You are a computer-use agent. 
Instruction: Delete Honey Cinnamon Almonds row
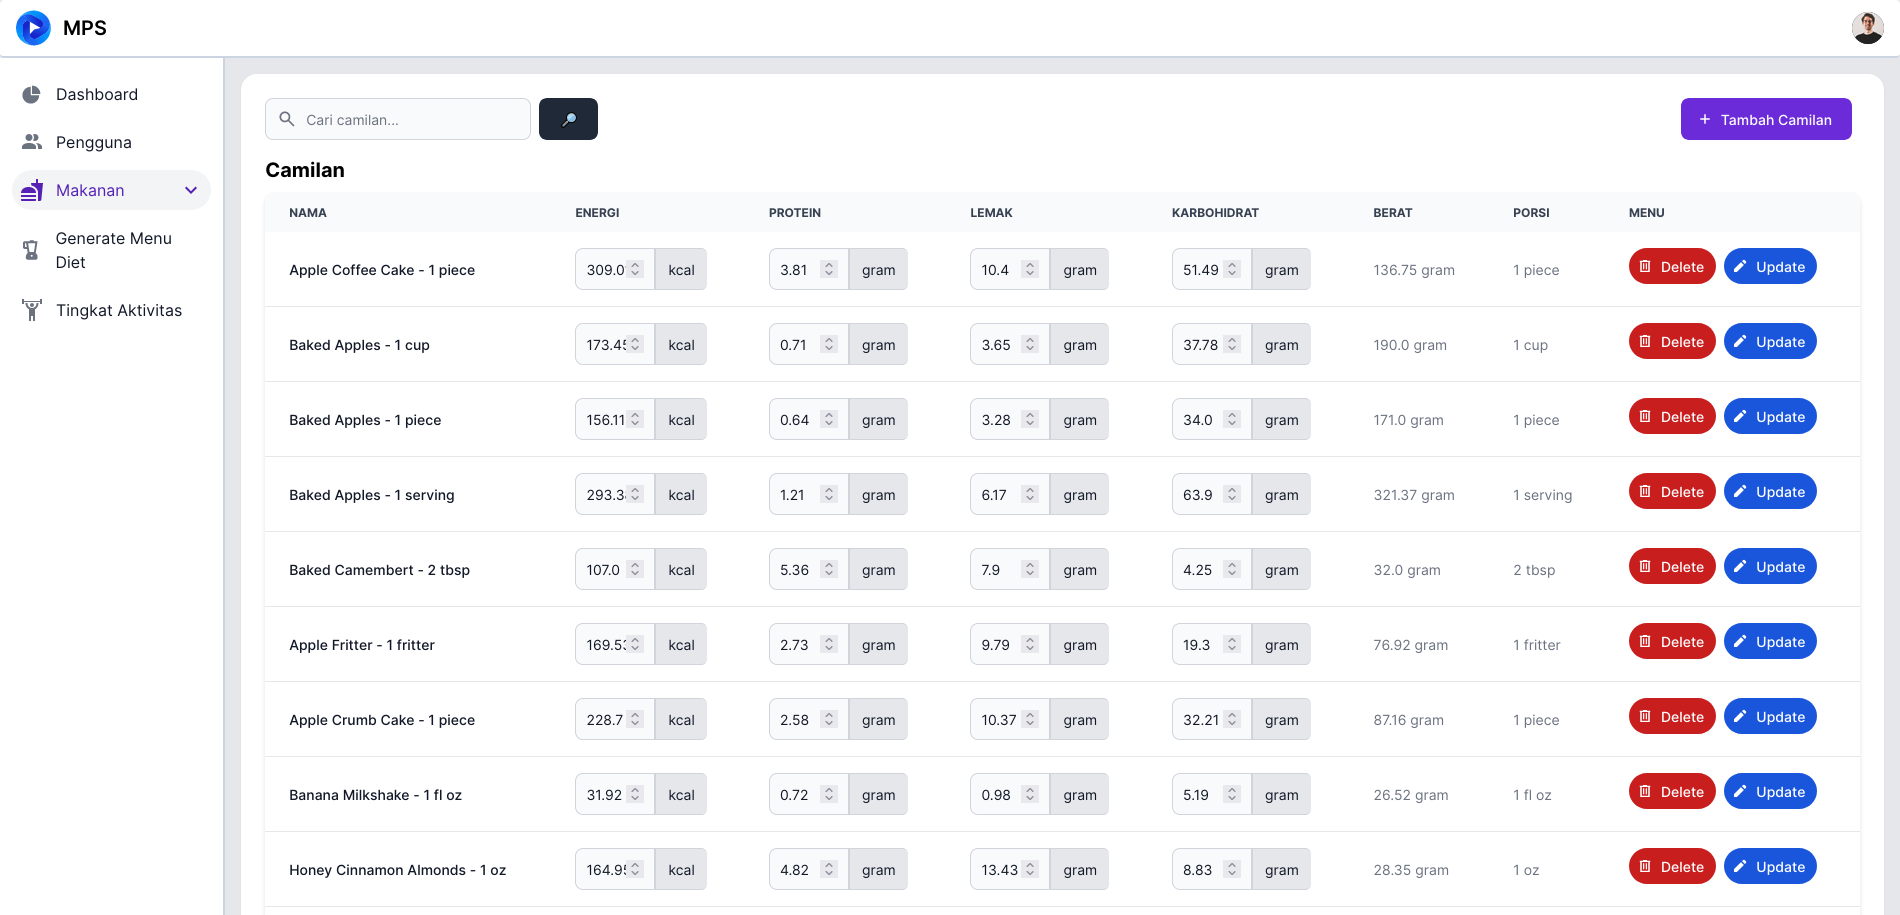pyautogui.click(x=1672, y=867)
